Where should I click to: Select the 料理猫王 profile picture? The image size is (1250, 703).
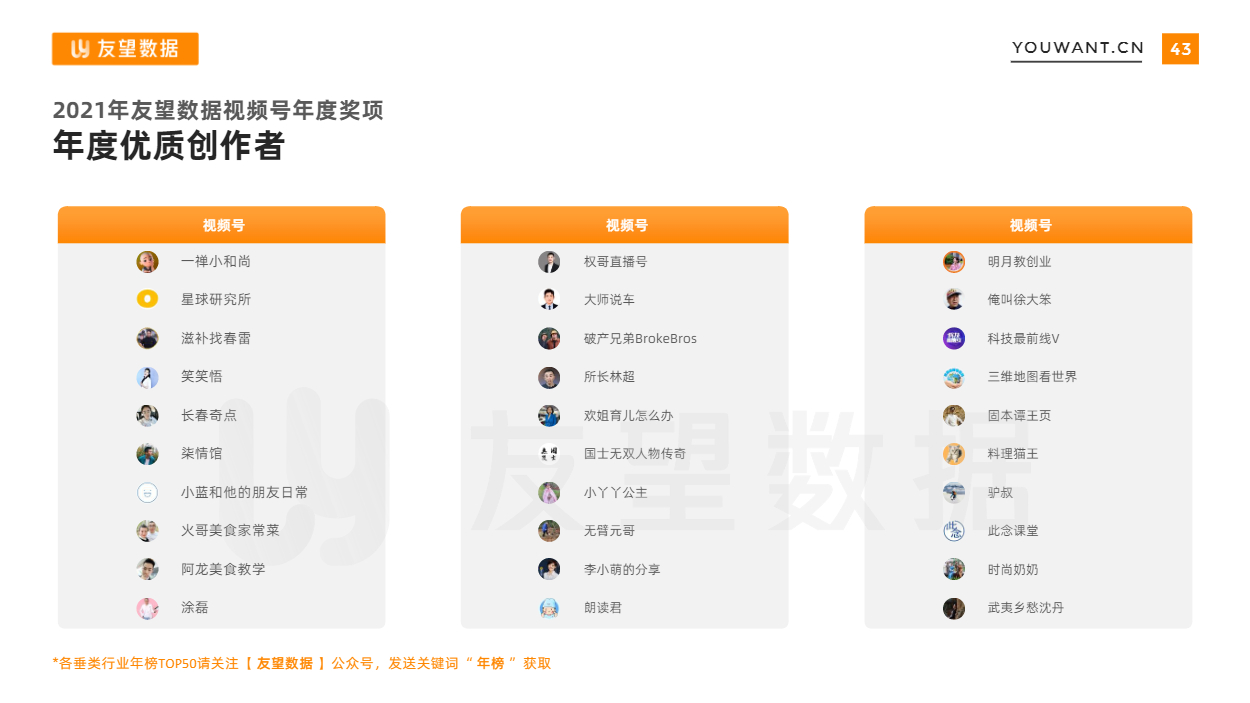(x=954, y=454)
